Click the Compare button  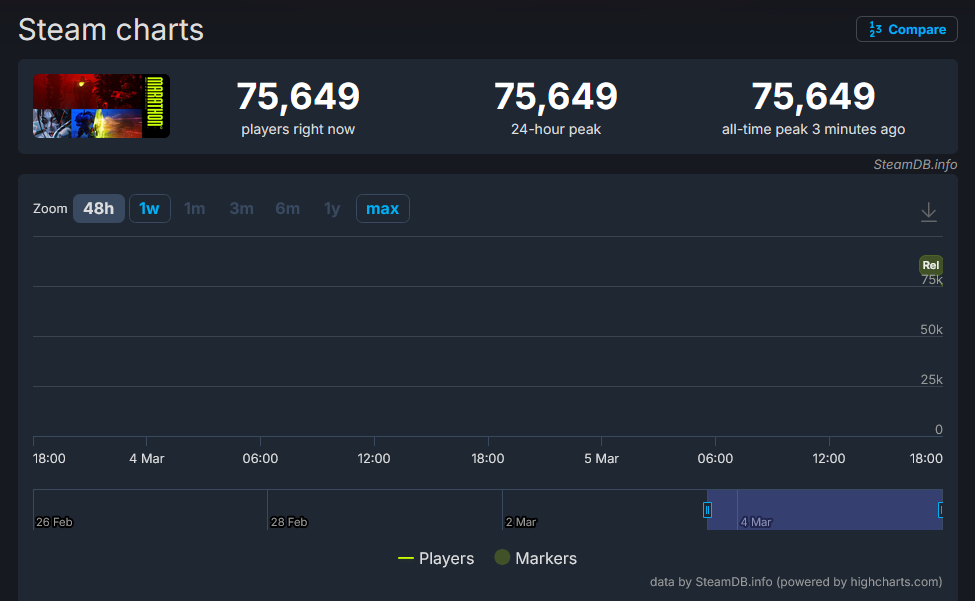click(906, 29)
